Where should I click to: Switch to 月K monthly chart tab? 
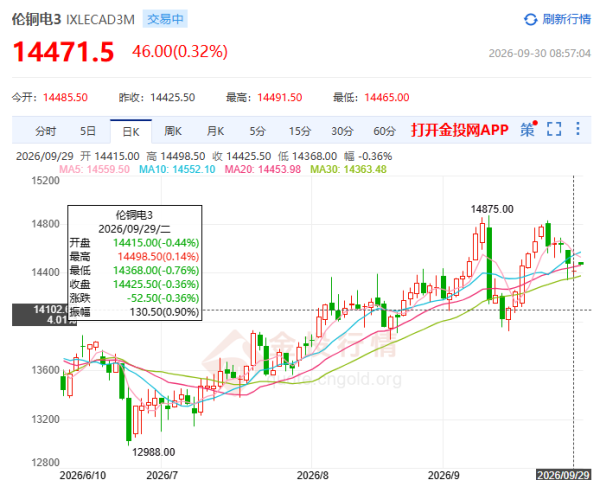pos(215,131)
